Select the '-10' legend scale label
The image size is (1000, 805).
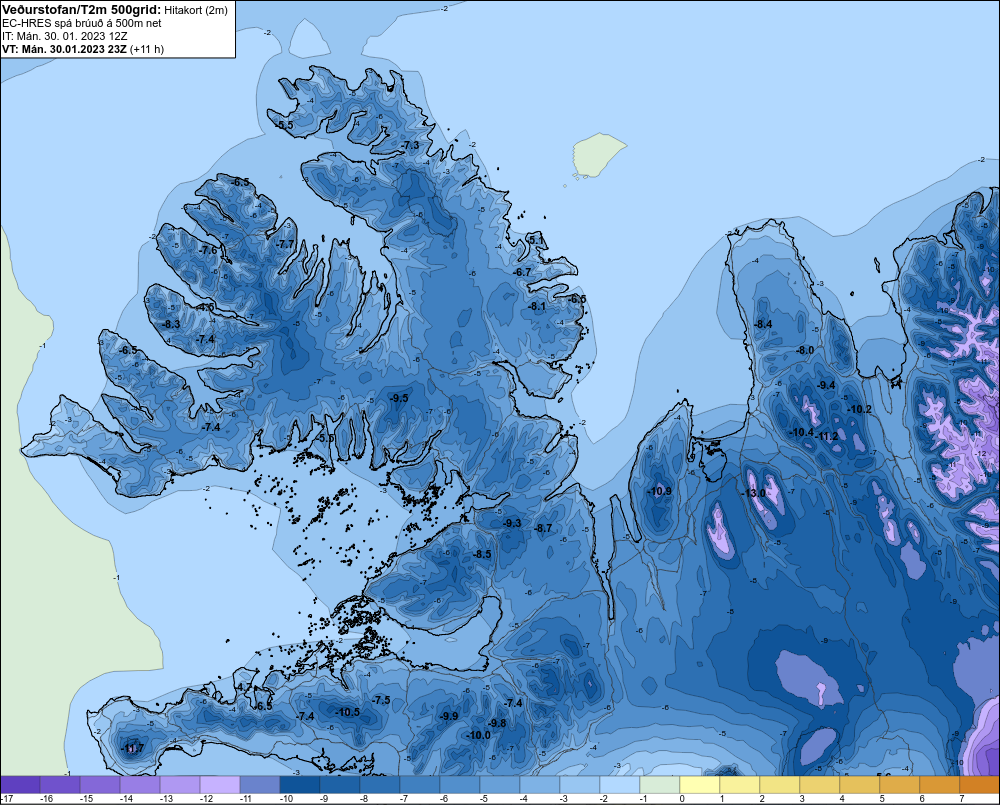click(286, 799)
